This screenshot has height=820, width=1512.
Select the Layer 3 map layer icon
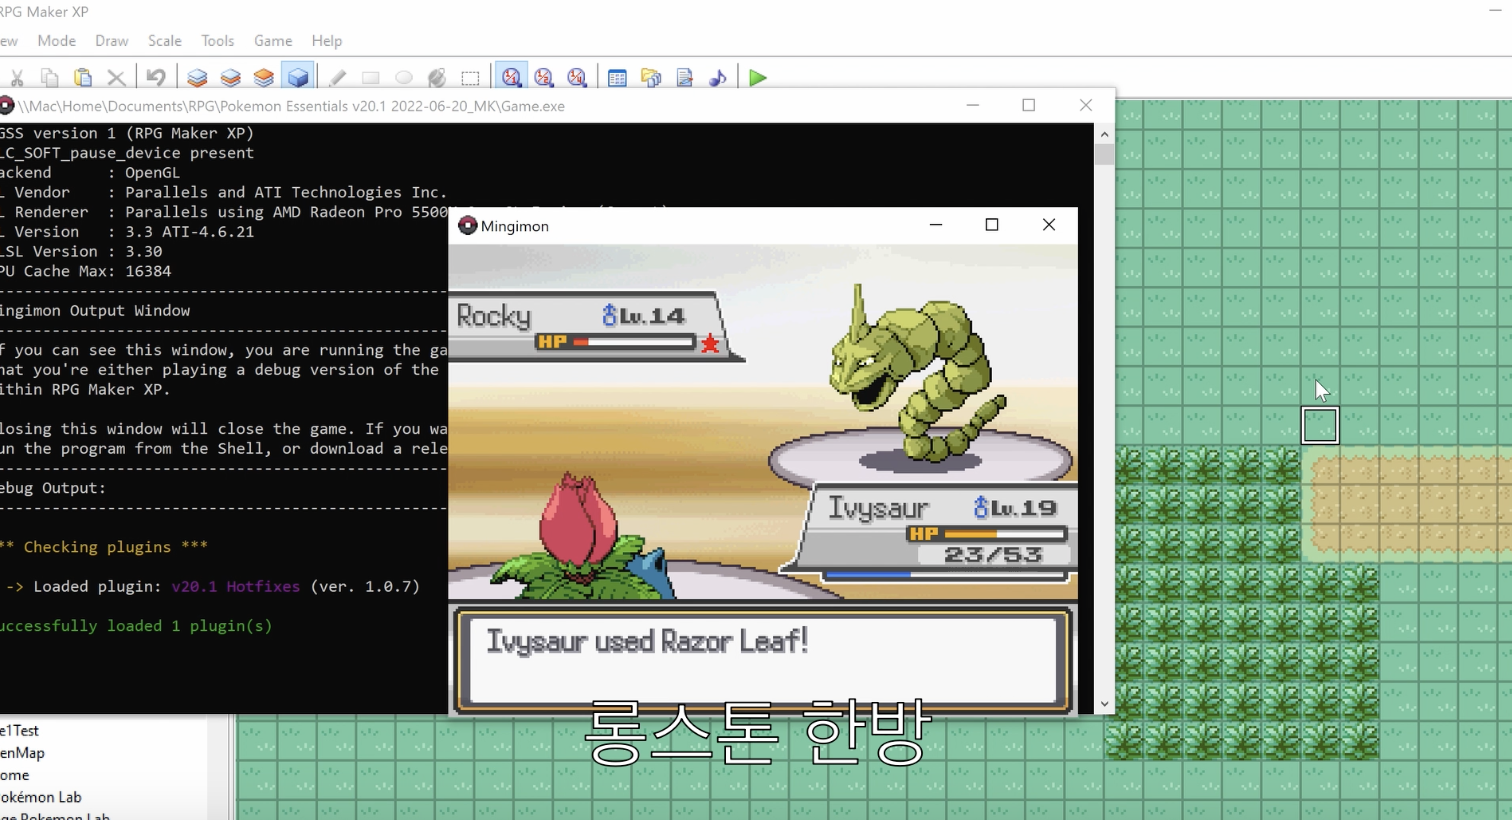[x=264, y=78]
